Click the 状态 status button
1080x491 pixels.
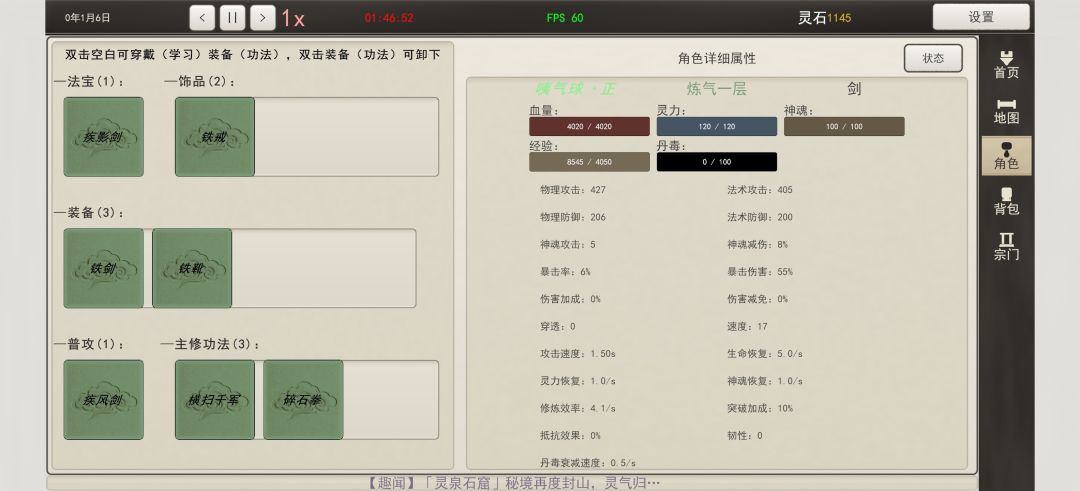pos(933,58)
